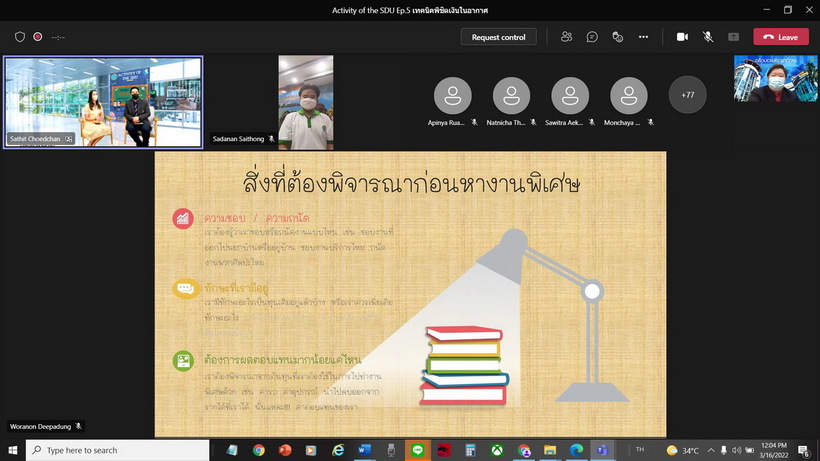Image resolution: width=820 pixels, height=461 pixels.
Task: Click Apinya participant avatar
Action: coord(453,95)
